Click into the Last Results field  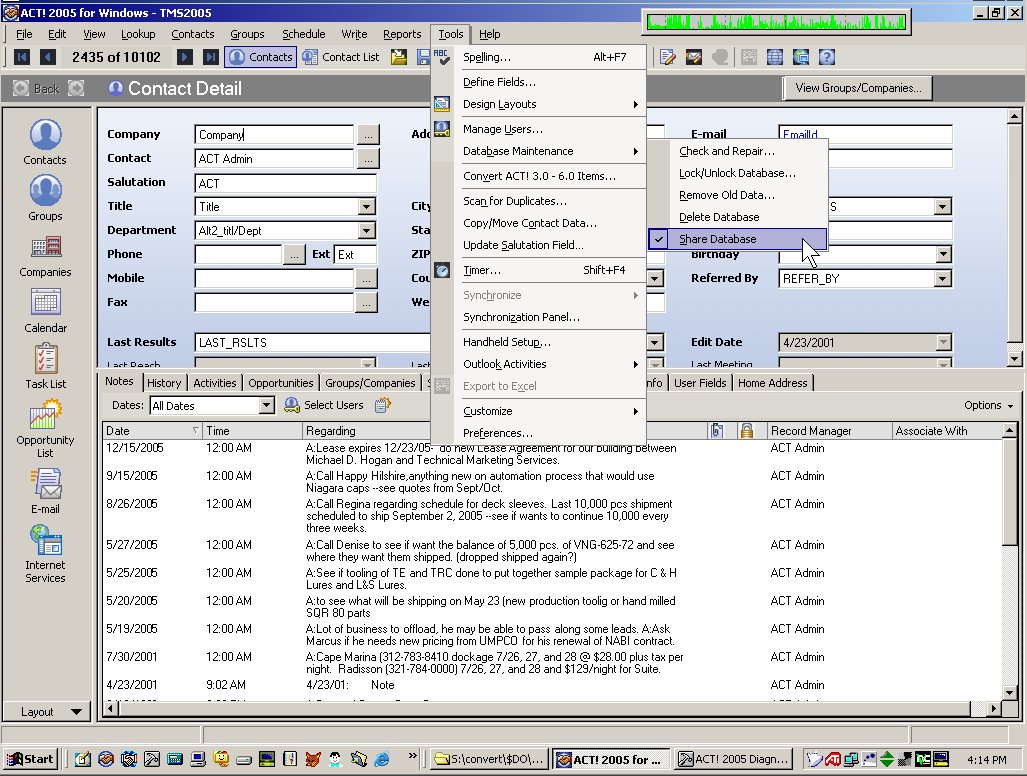click(x=313, y=342)
